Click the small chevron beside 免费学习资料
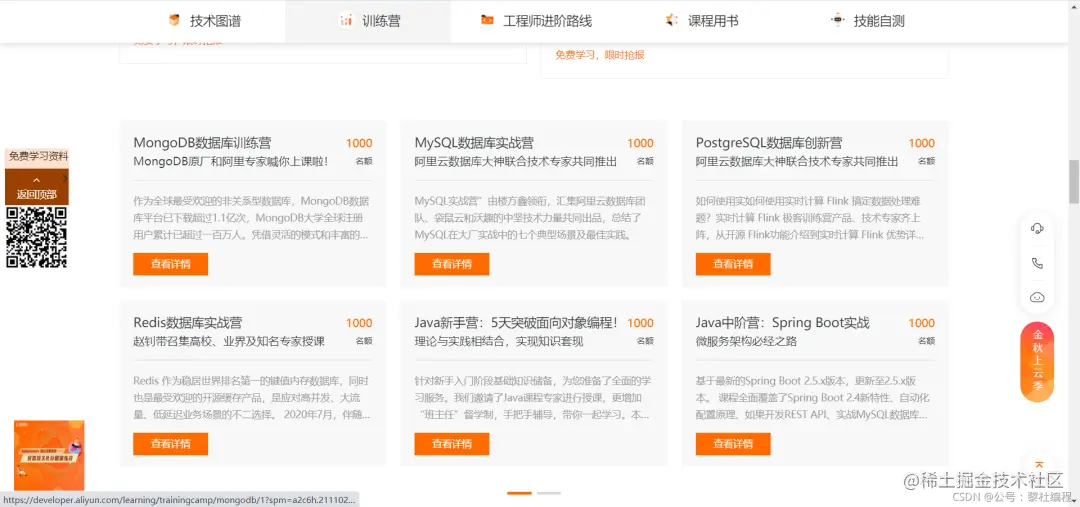Screen dimensions: 1080x507 point(65,178)
